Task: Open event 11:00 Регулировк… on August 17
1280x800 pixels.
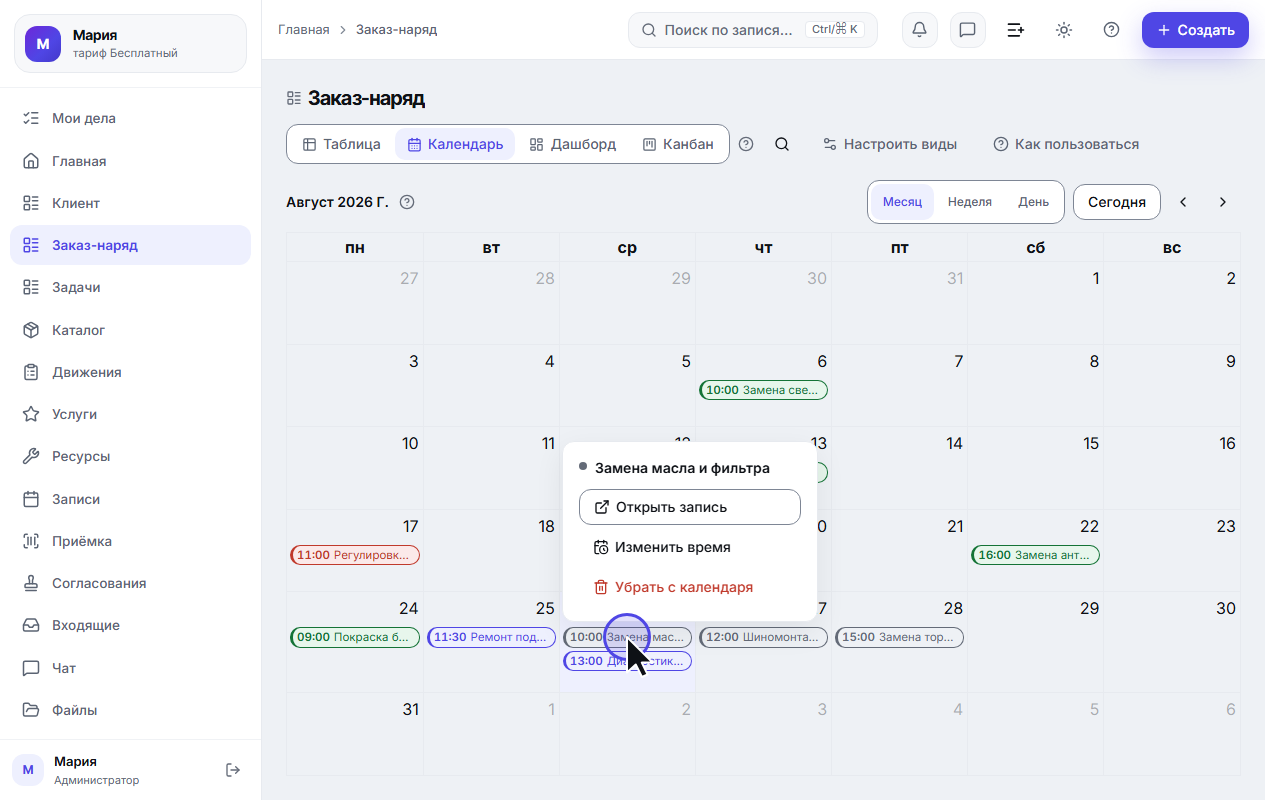Action: click(355, 555)
